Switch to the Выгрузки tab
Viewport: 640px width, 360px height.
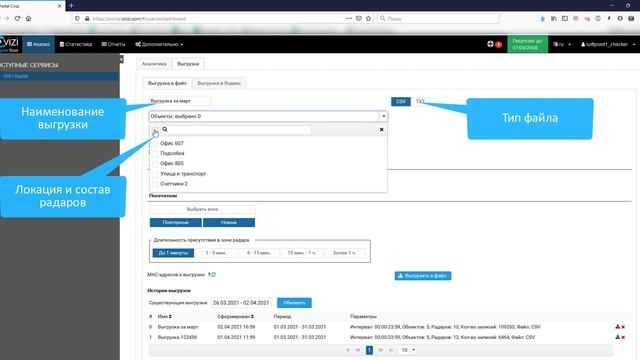coord(188,64)
